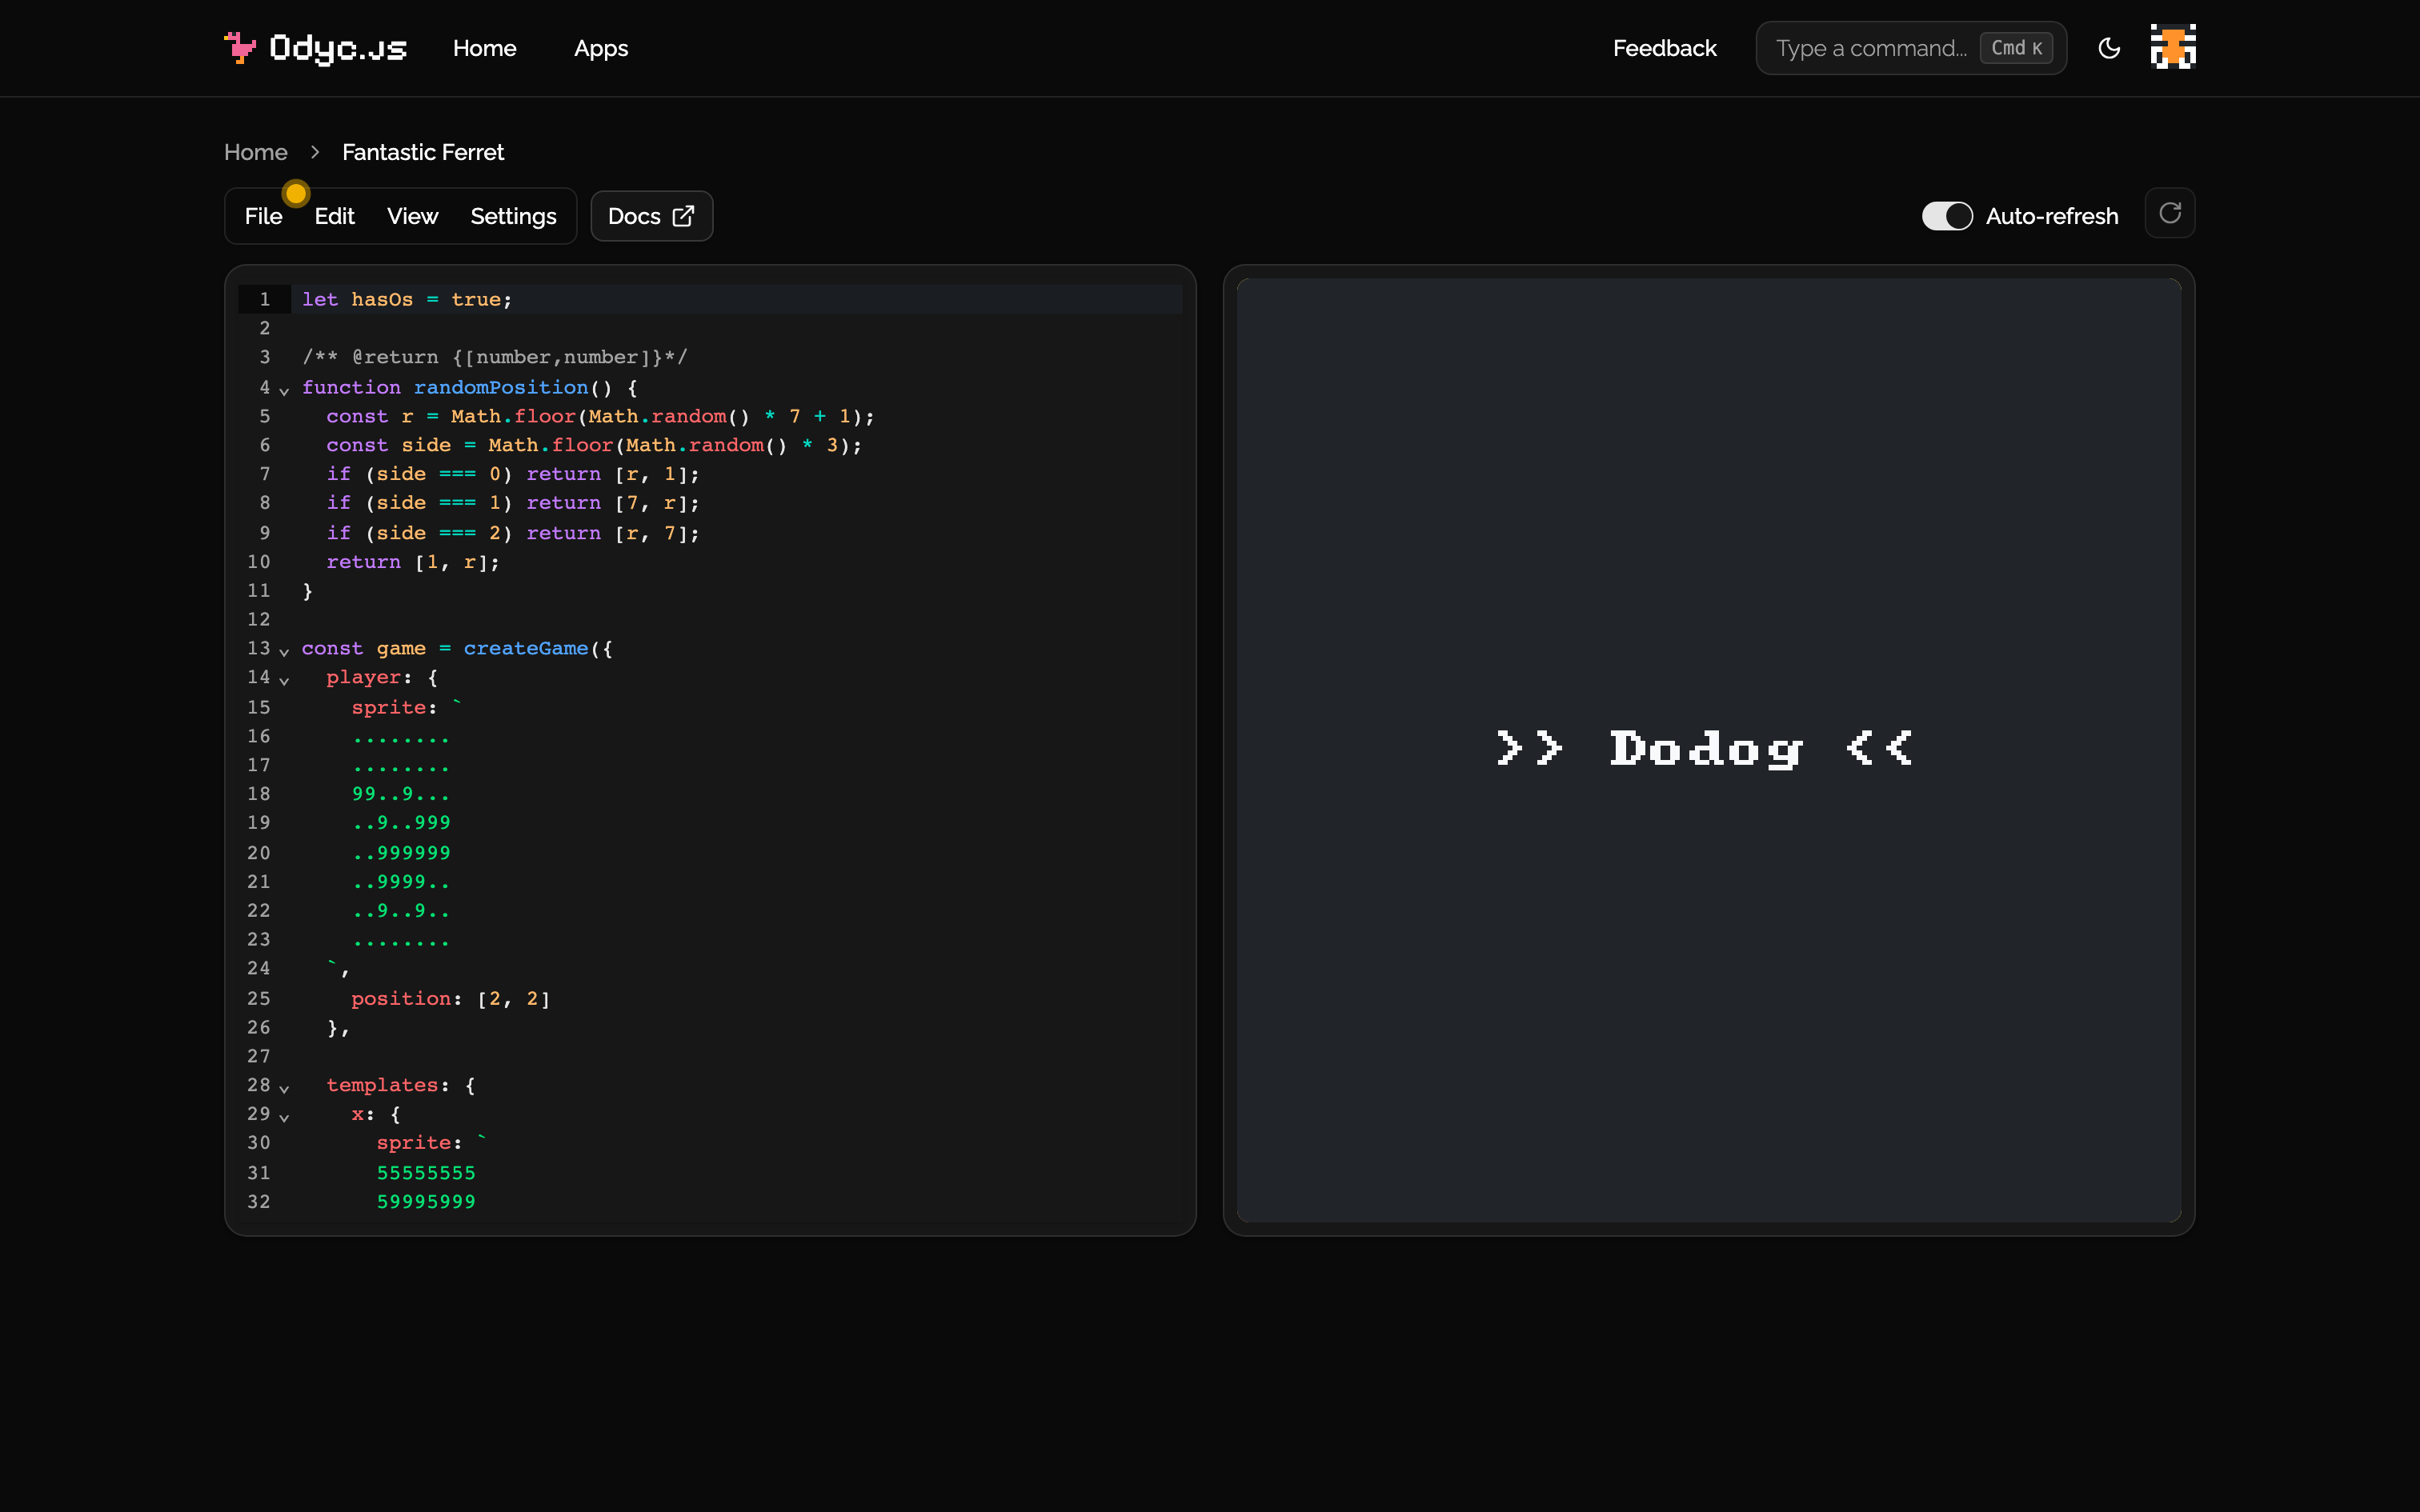Image resolution: width=2420 pixels, height=1512 pixels.
Task: Open the View menu
Action: pos(412,216)
